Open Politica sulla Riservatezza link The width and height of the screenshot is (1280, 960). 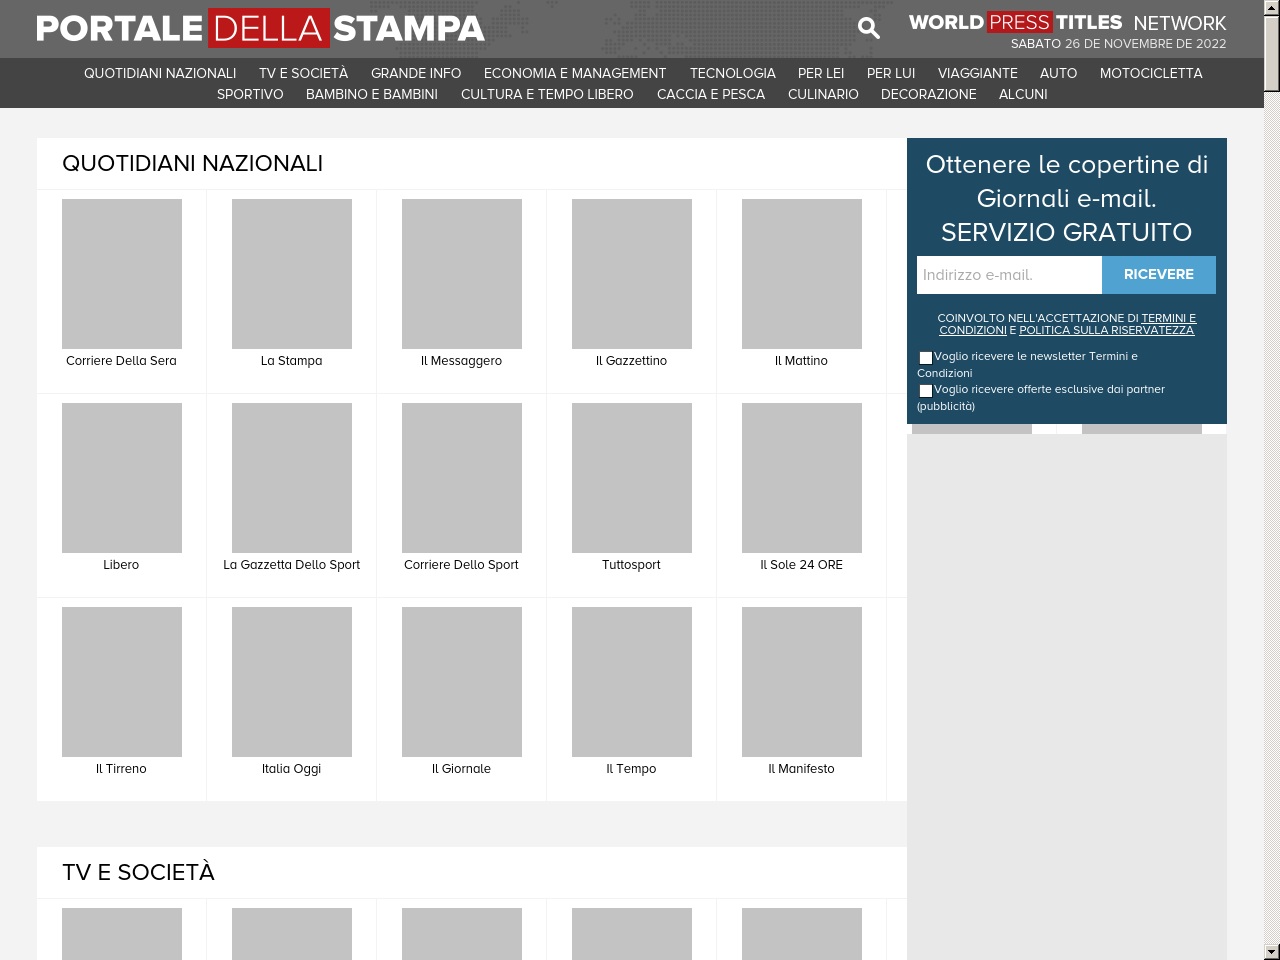[1106, 330]
